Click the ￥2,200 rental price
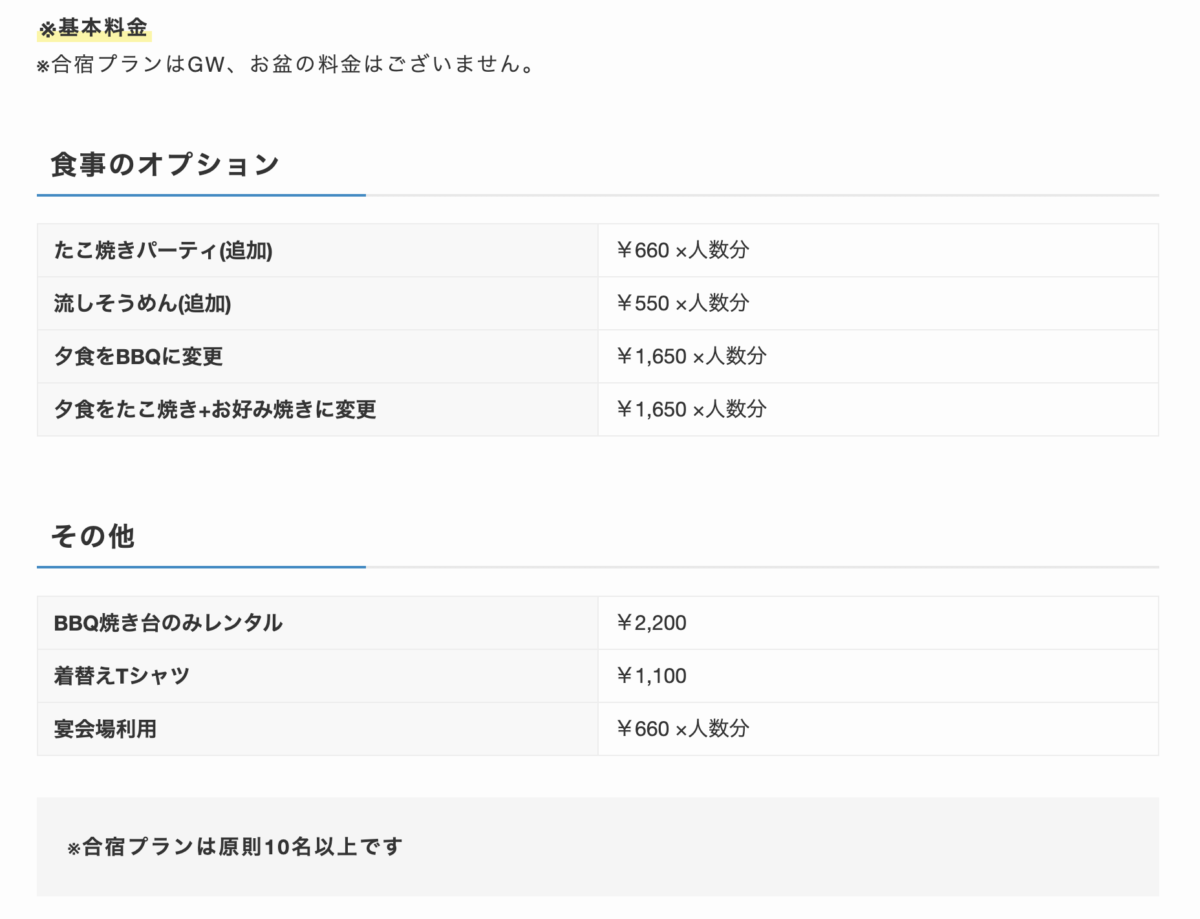Image resolution: width=1200 pixels, height=919 pixels. (651, 624)
